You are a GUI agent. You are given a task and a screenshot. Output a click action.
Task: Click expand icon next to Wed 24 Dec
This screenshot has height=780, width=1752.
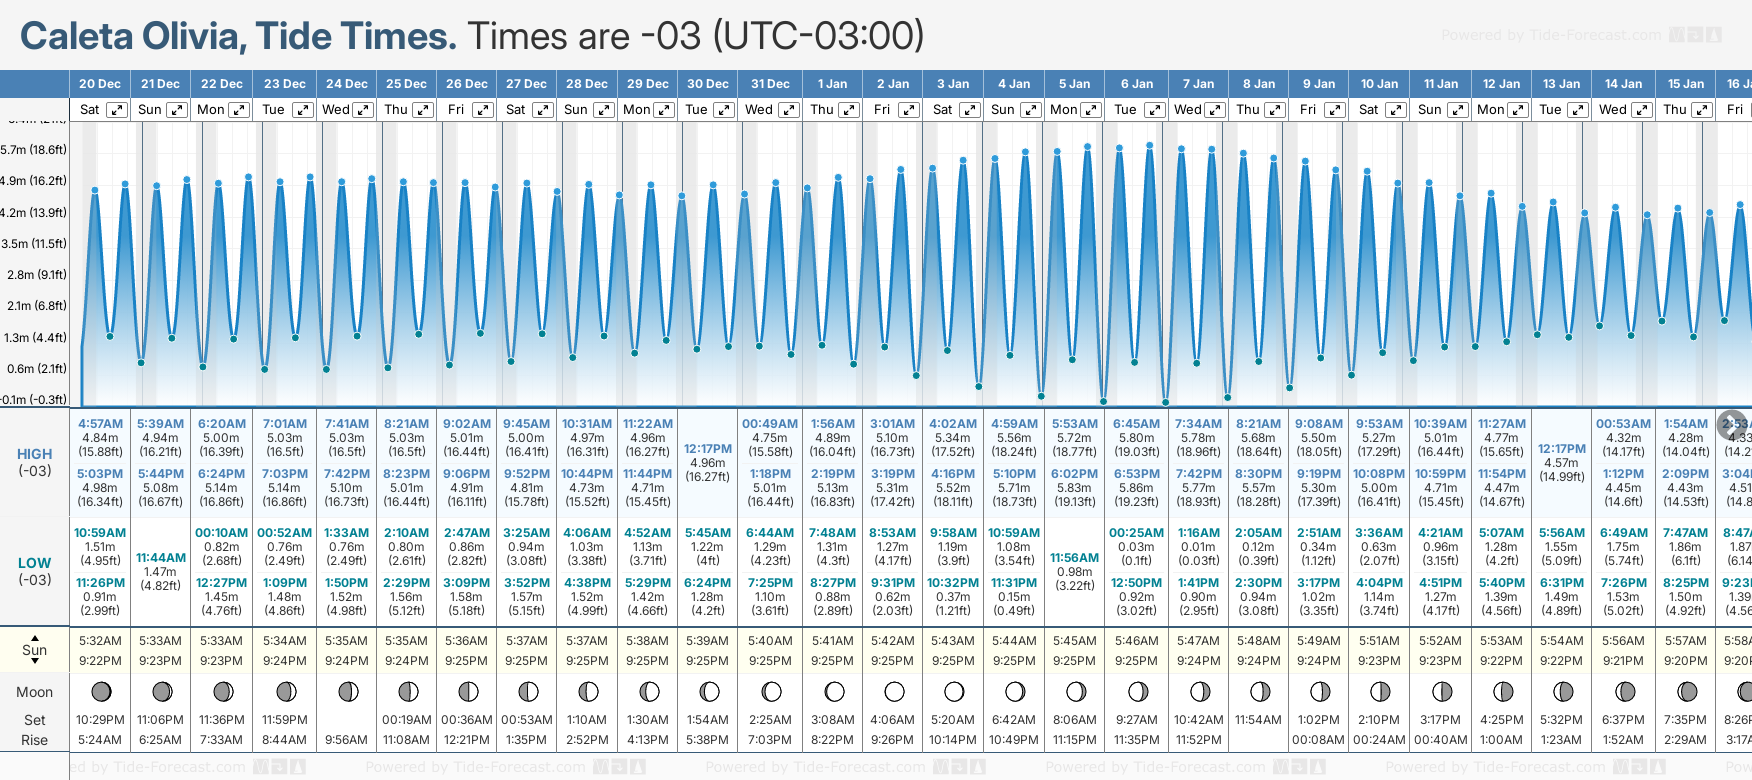[x=363, y=110]
